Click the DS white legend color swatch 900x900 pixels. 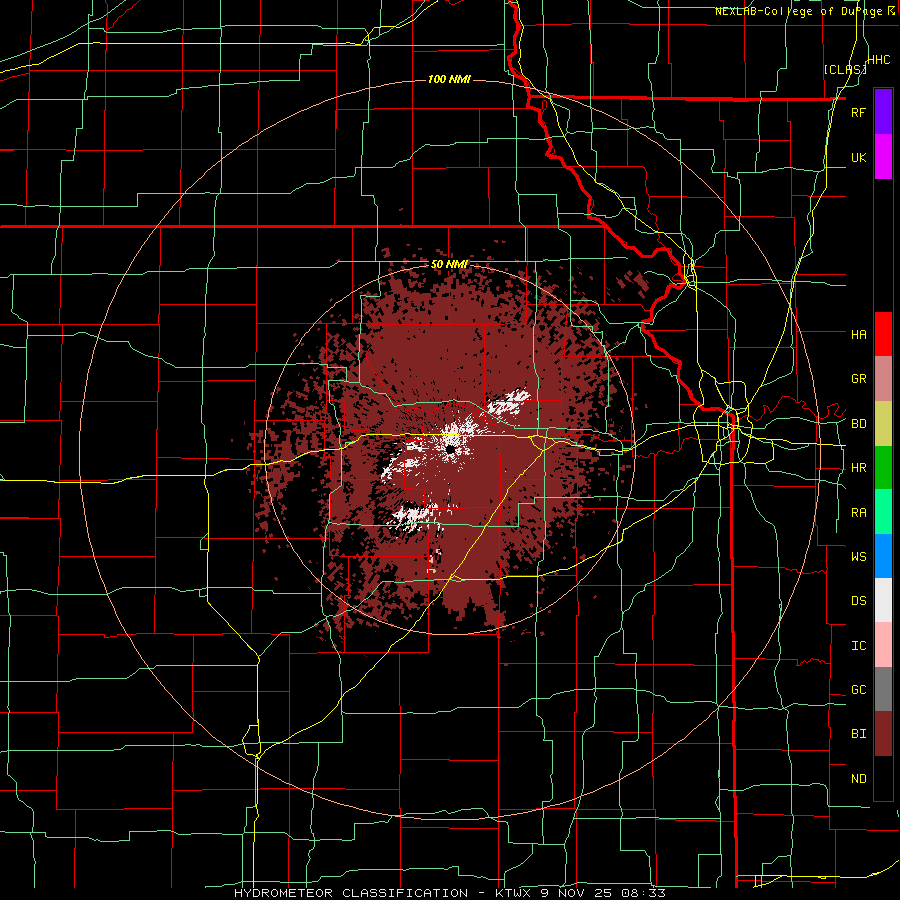[883, 600]
